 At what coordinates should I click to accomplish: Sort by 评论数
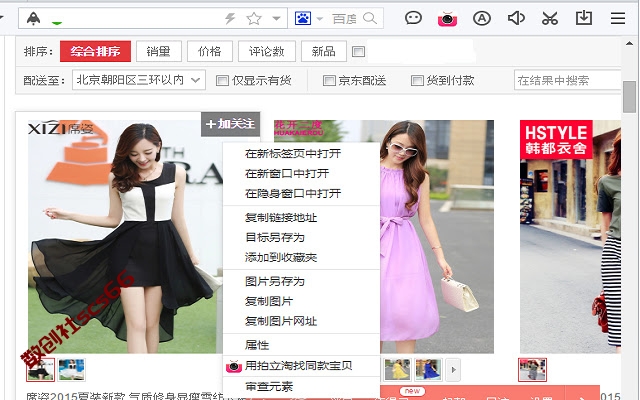pyautogui.click(x=267, y=51)
